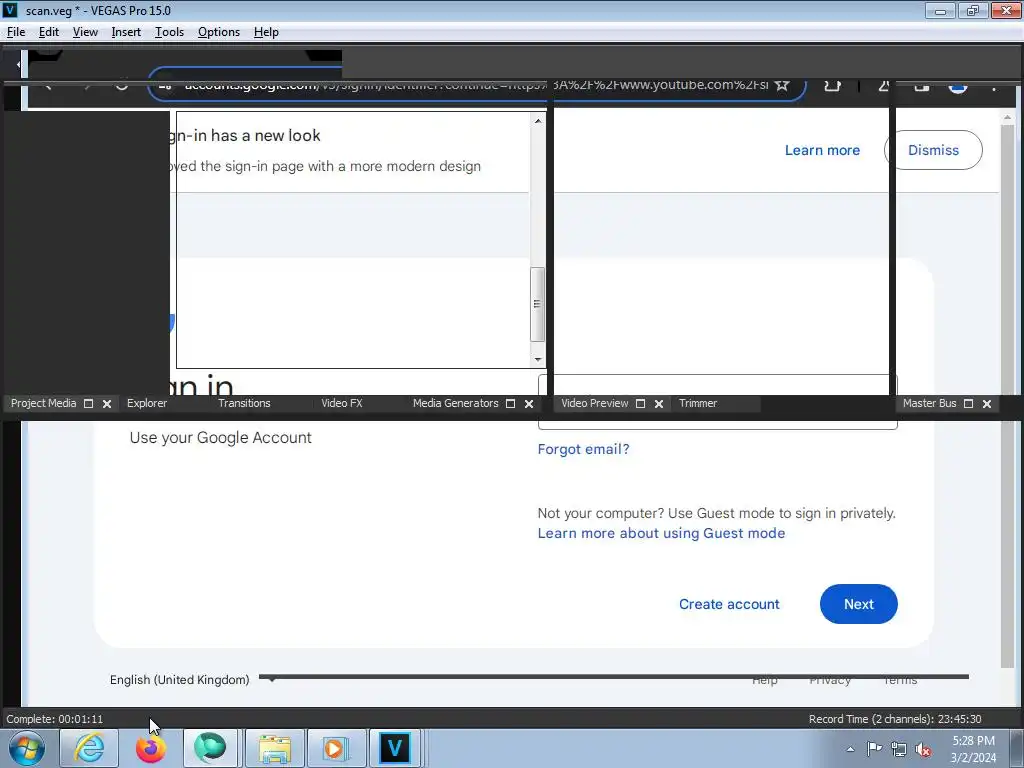
Task: Dismiss the new look banner
Action: [x=933, y=150]
